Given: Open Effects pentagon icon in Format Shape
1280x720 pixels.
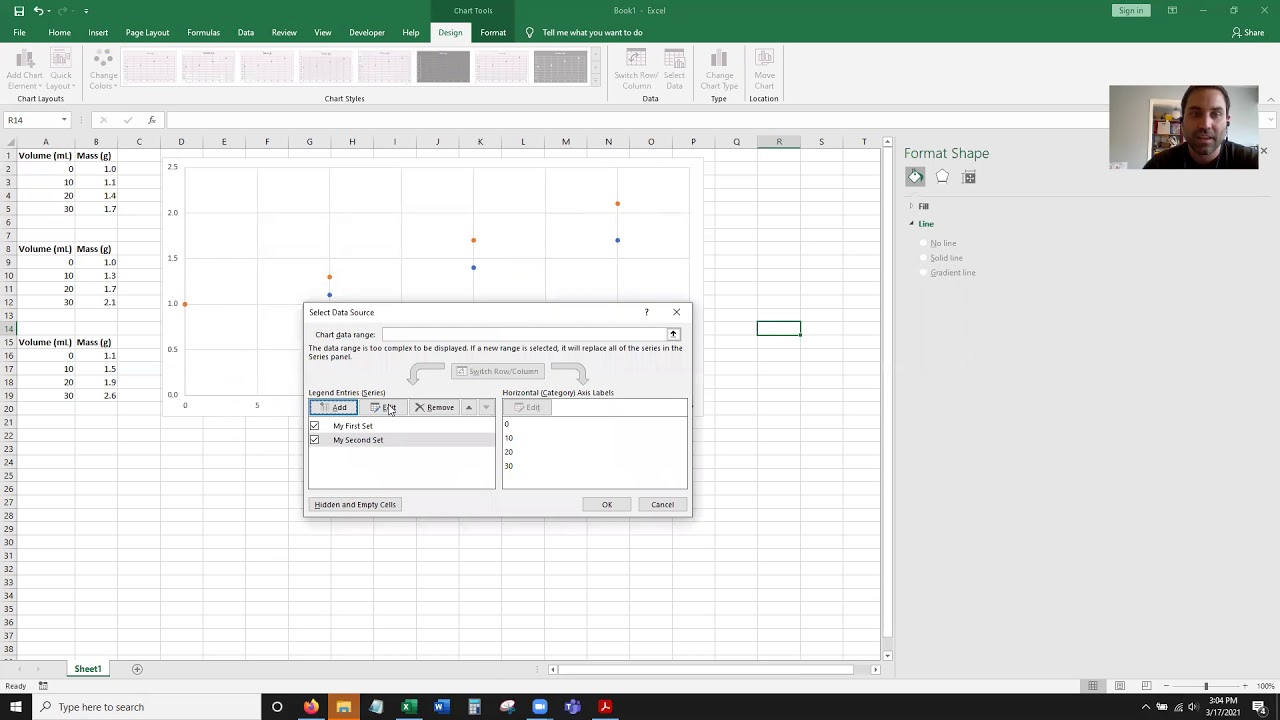Looking at the screenshot, I should pyautogui.click(x=942, y=177).
